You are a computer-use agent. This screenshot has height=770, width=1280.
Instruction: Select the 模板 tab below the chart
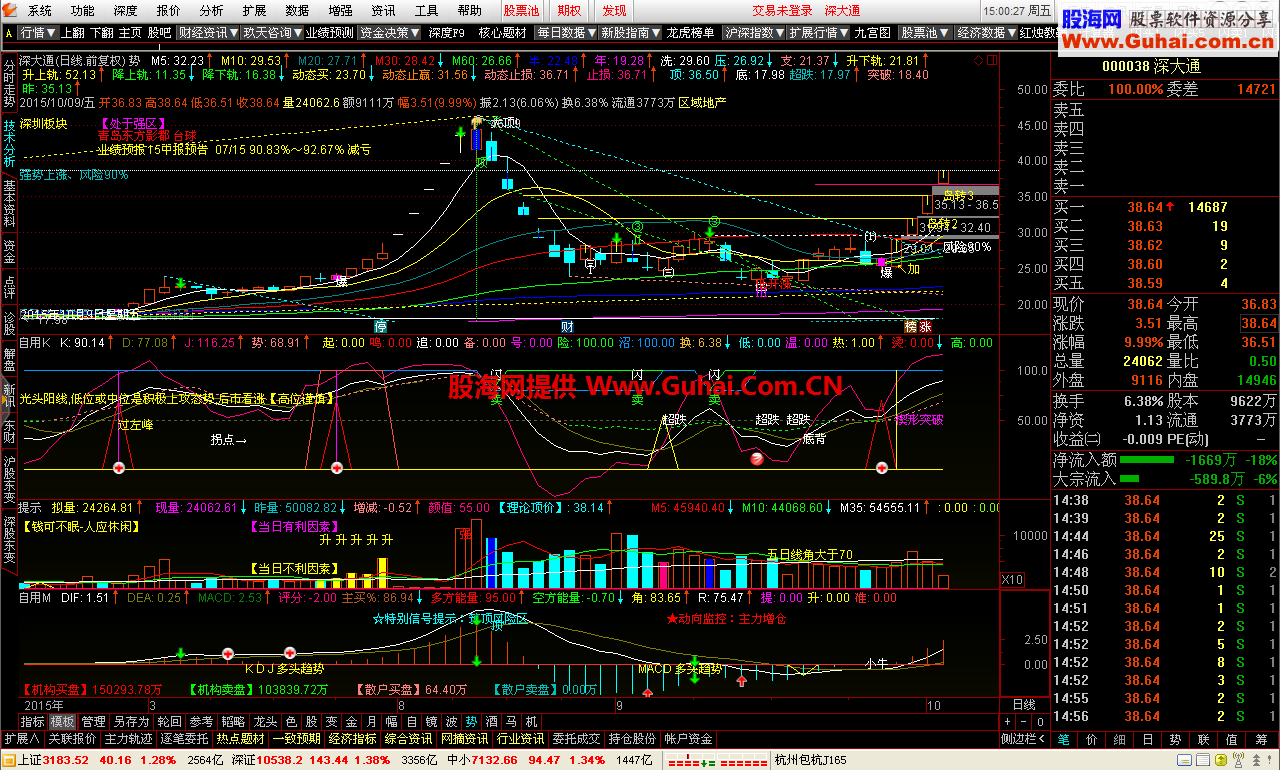coord(63,721)
